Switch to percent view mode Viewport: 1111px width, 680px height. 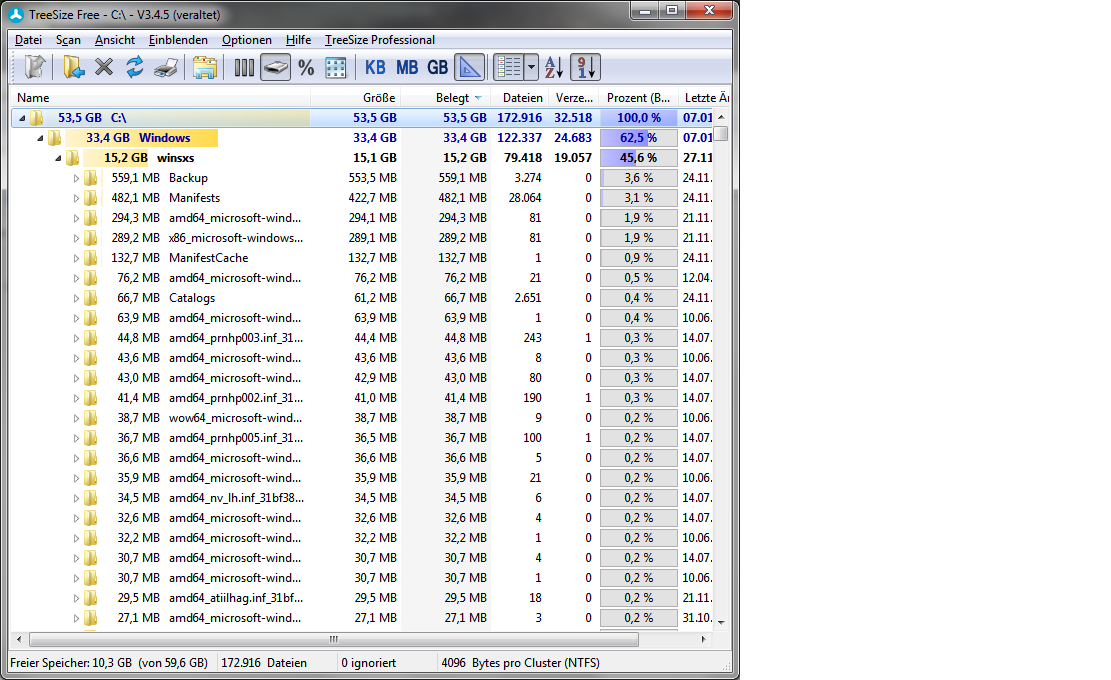click(306, 67)
